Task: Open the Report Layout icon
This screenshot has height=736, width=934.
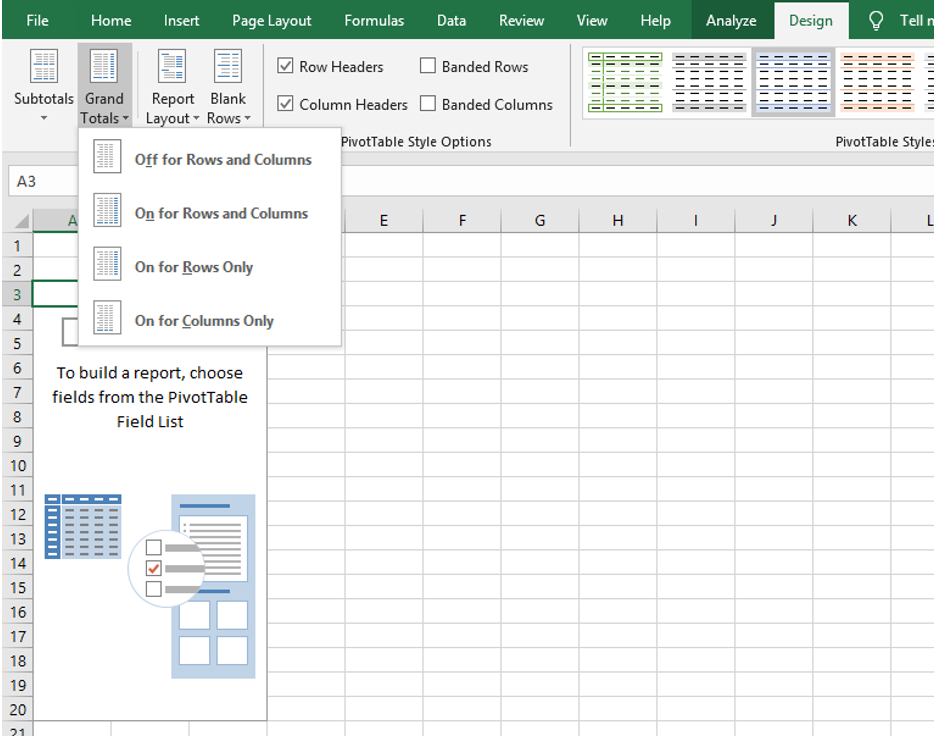Action: point(173,66)
